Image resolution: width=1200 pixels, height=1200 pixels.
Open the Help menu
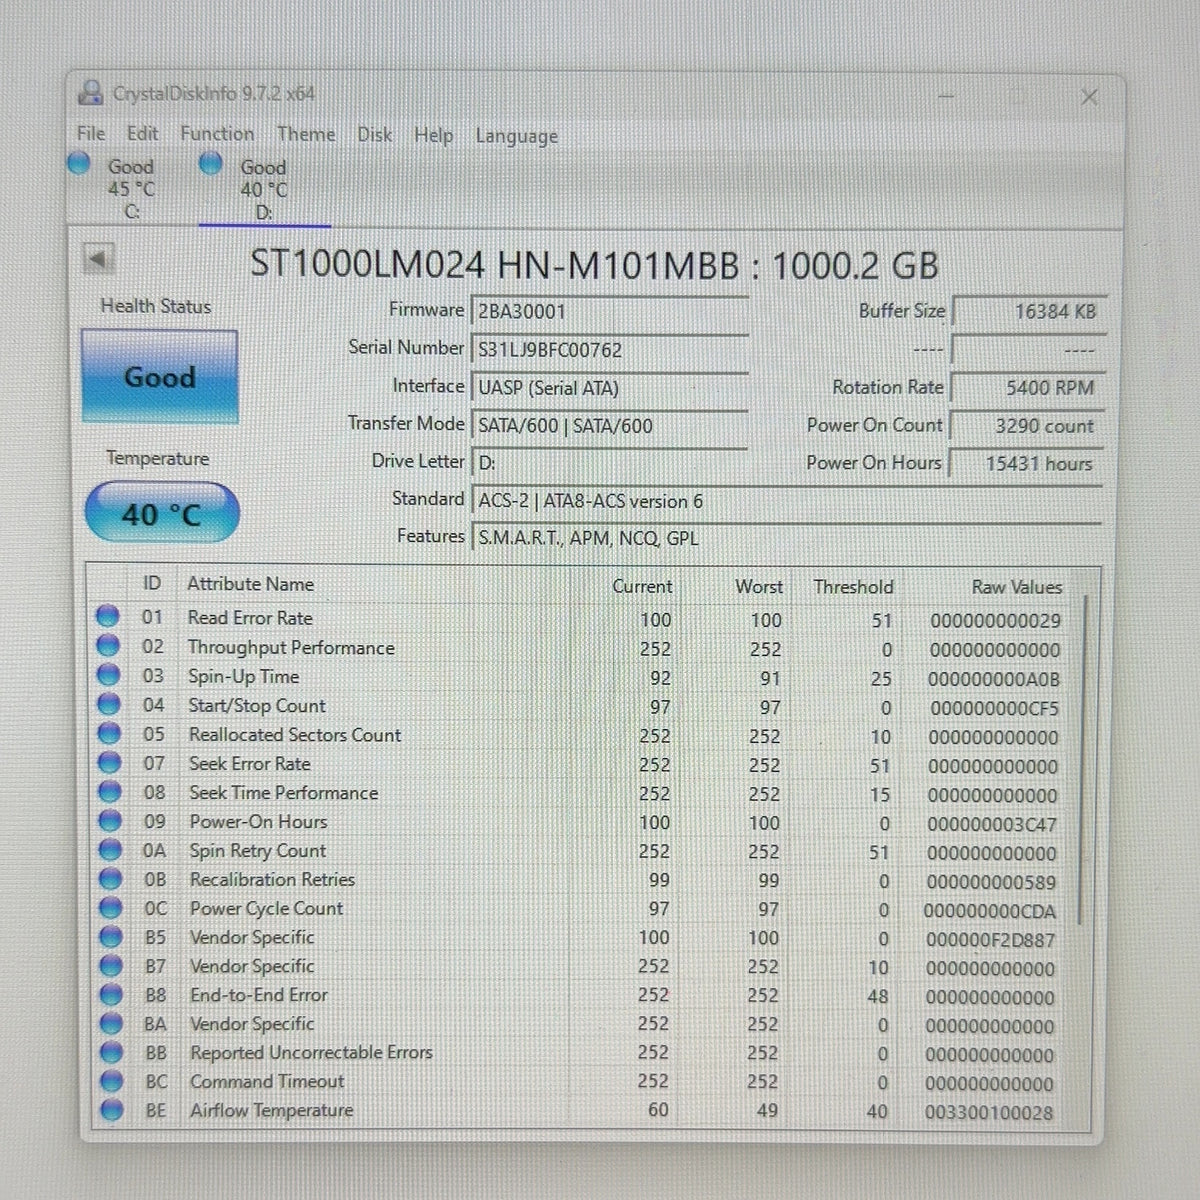pos(433,135)
